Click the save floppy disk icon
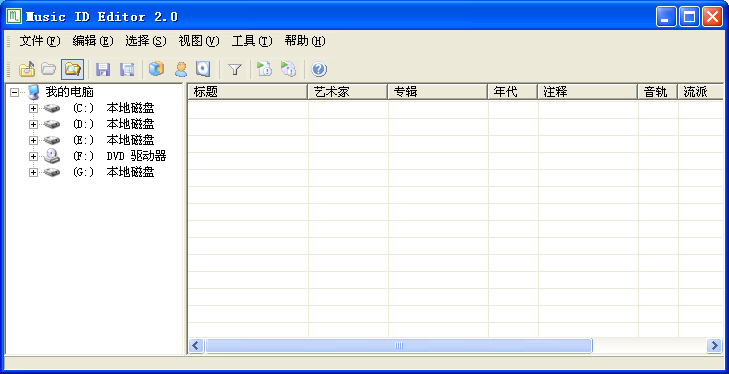This screenshot has width=729, height=374. pos(103,69)
